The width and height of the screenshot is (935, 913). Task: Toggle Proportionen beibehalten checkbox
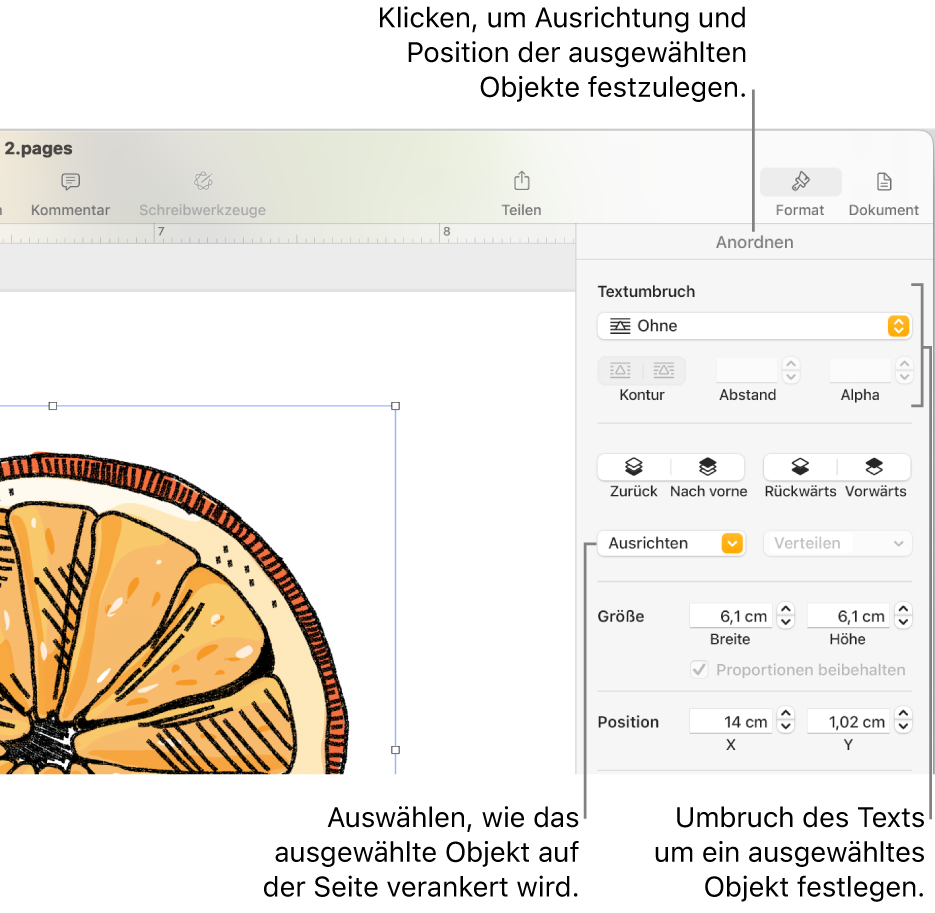coord(699,669)
